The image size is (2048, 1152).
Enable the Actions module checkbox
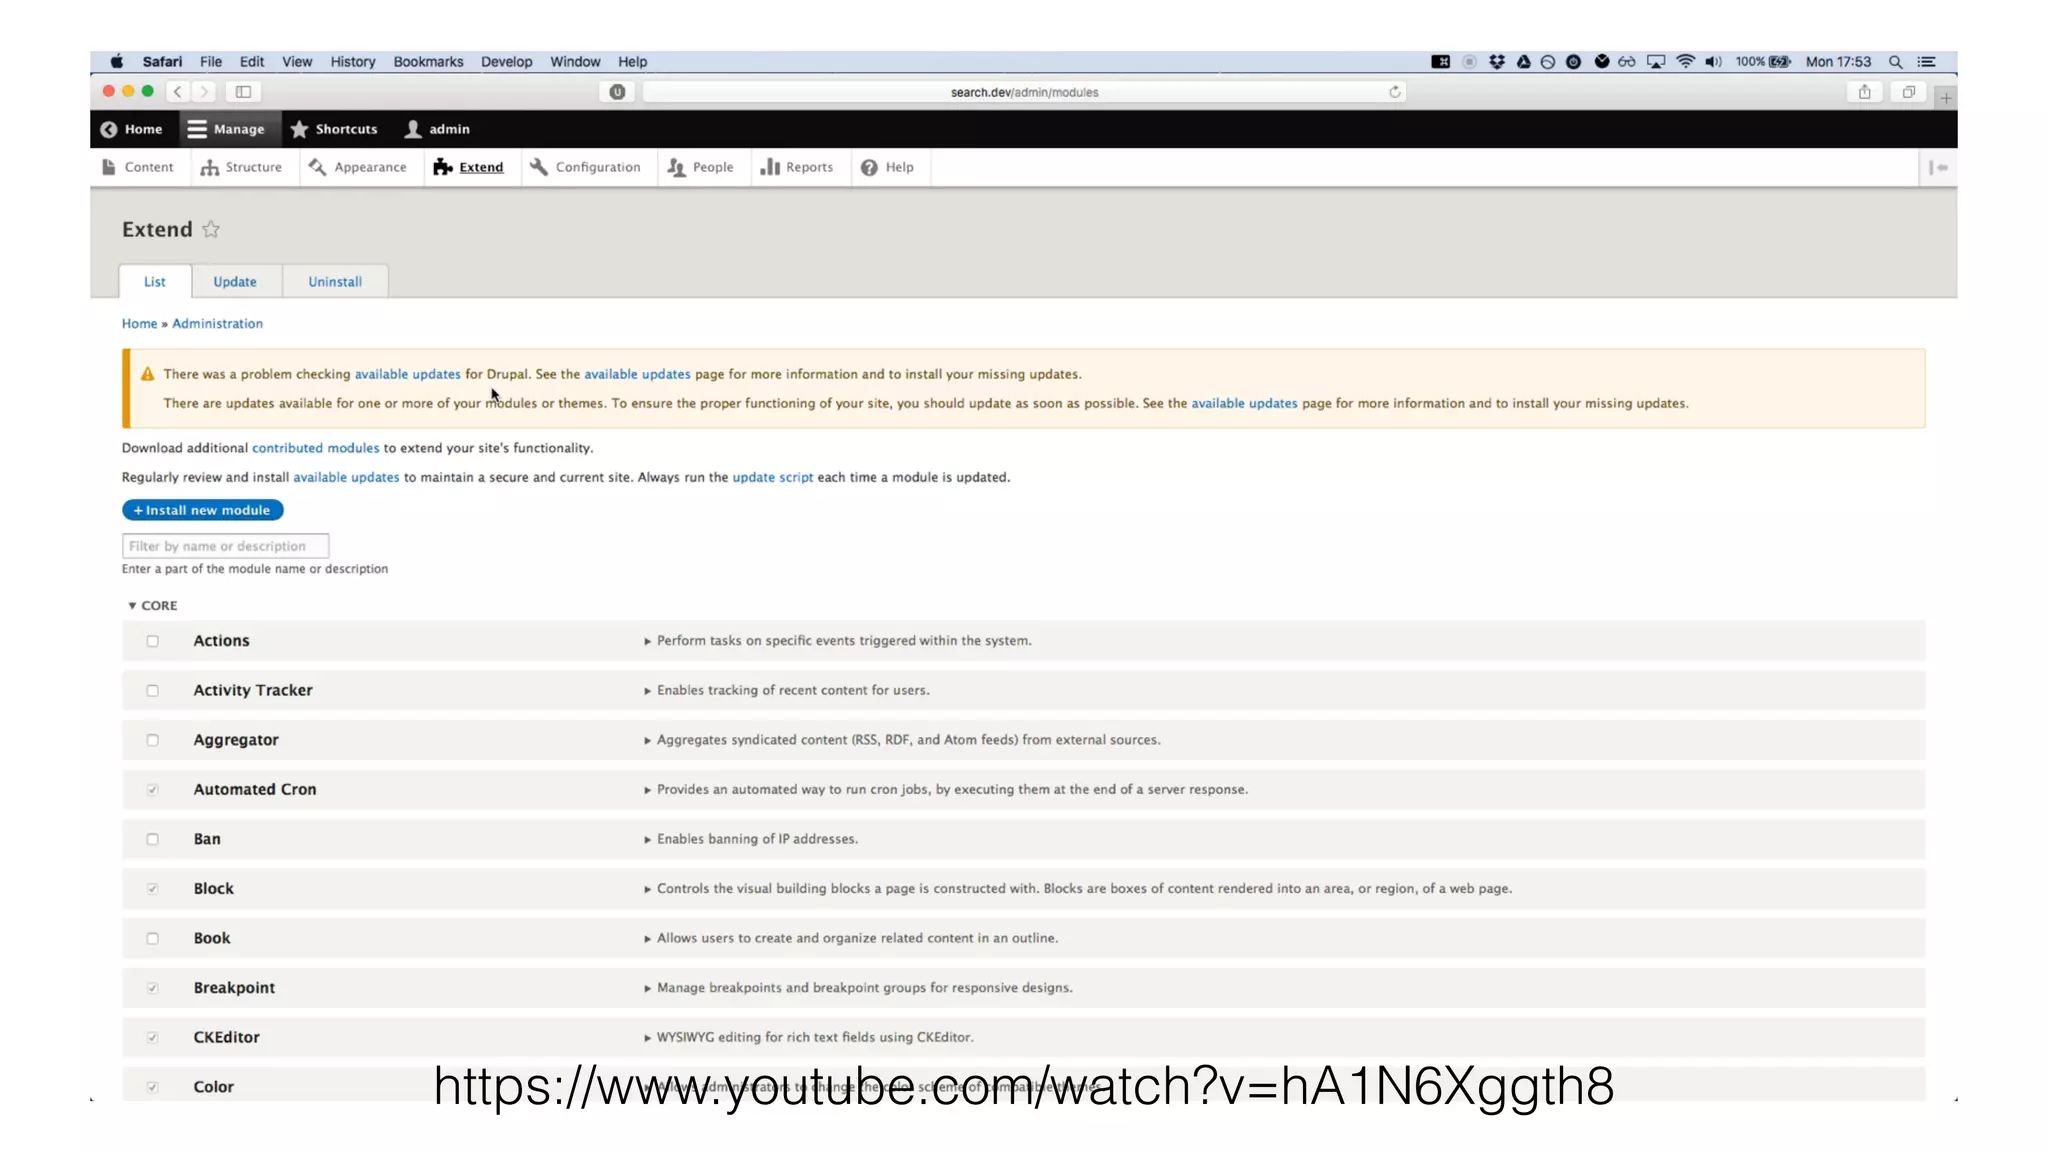pyautogui.click(x=153, y=641)
